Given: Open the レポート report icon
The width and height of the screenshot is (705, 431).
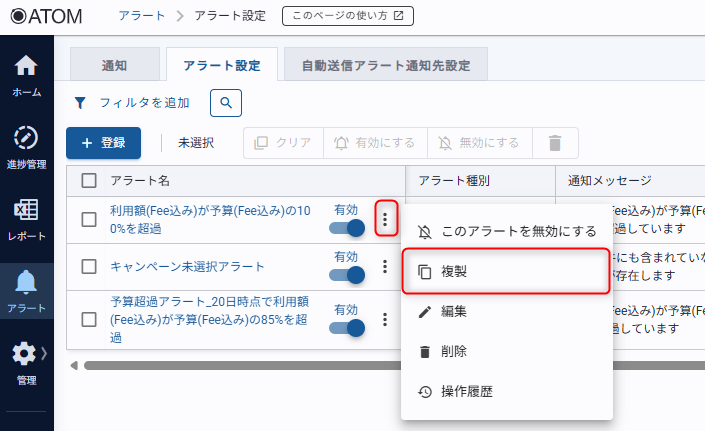Looking at the screenshot, I should (x=26, y=219).
